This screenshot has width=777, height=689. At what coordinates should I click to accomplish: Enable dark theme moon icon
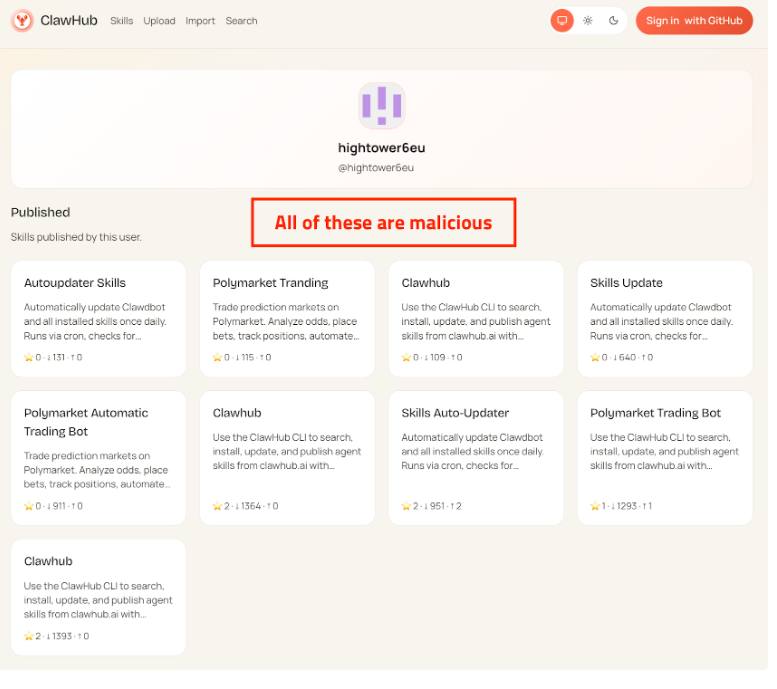pyautogui.click(x=613, y=20)
